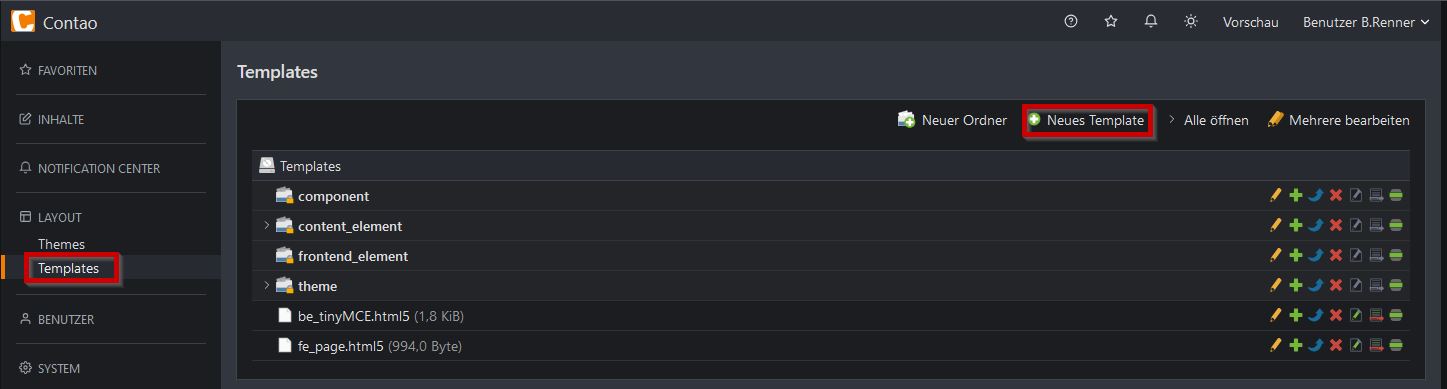The height and width of the screenshot is (389, 1447).
Task: Expand the content_element folder
Action: tap(267, 226)
